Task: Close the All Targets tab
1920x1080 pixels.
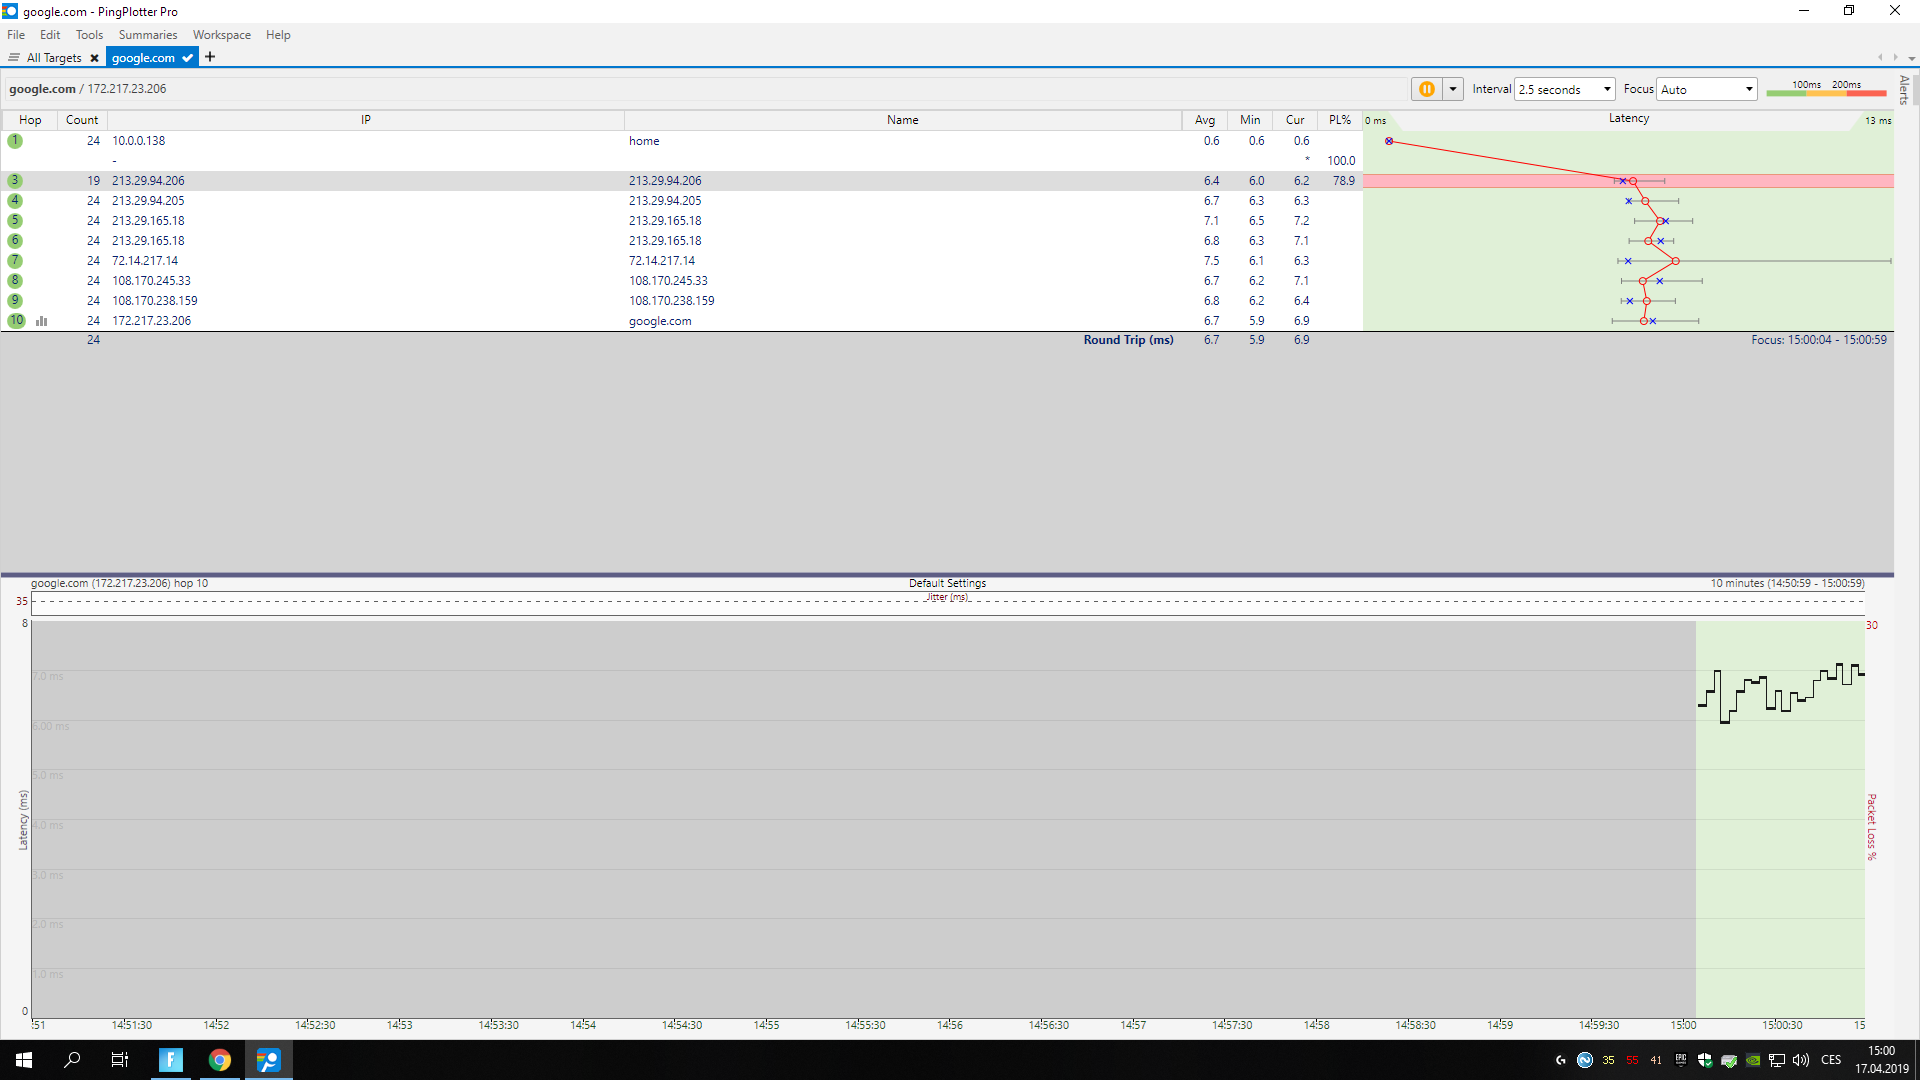Action: [x=94, y=58]
